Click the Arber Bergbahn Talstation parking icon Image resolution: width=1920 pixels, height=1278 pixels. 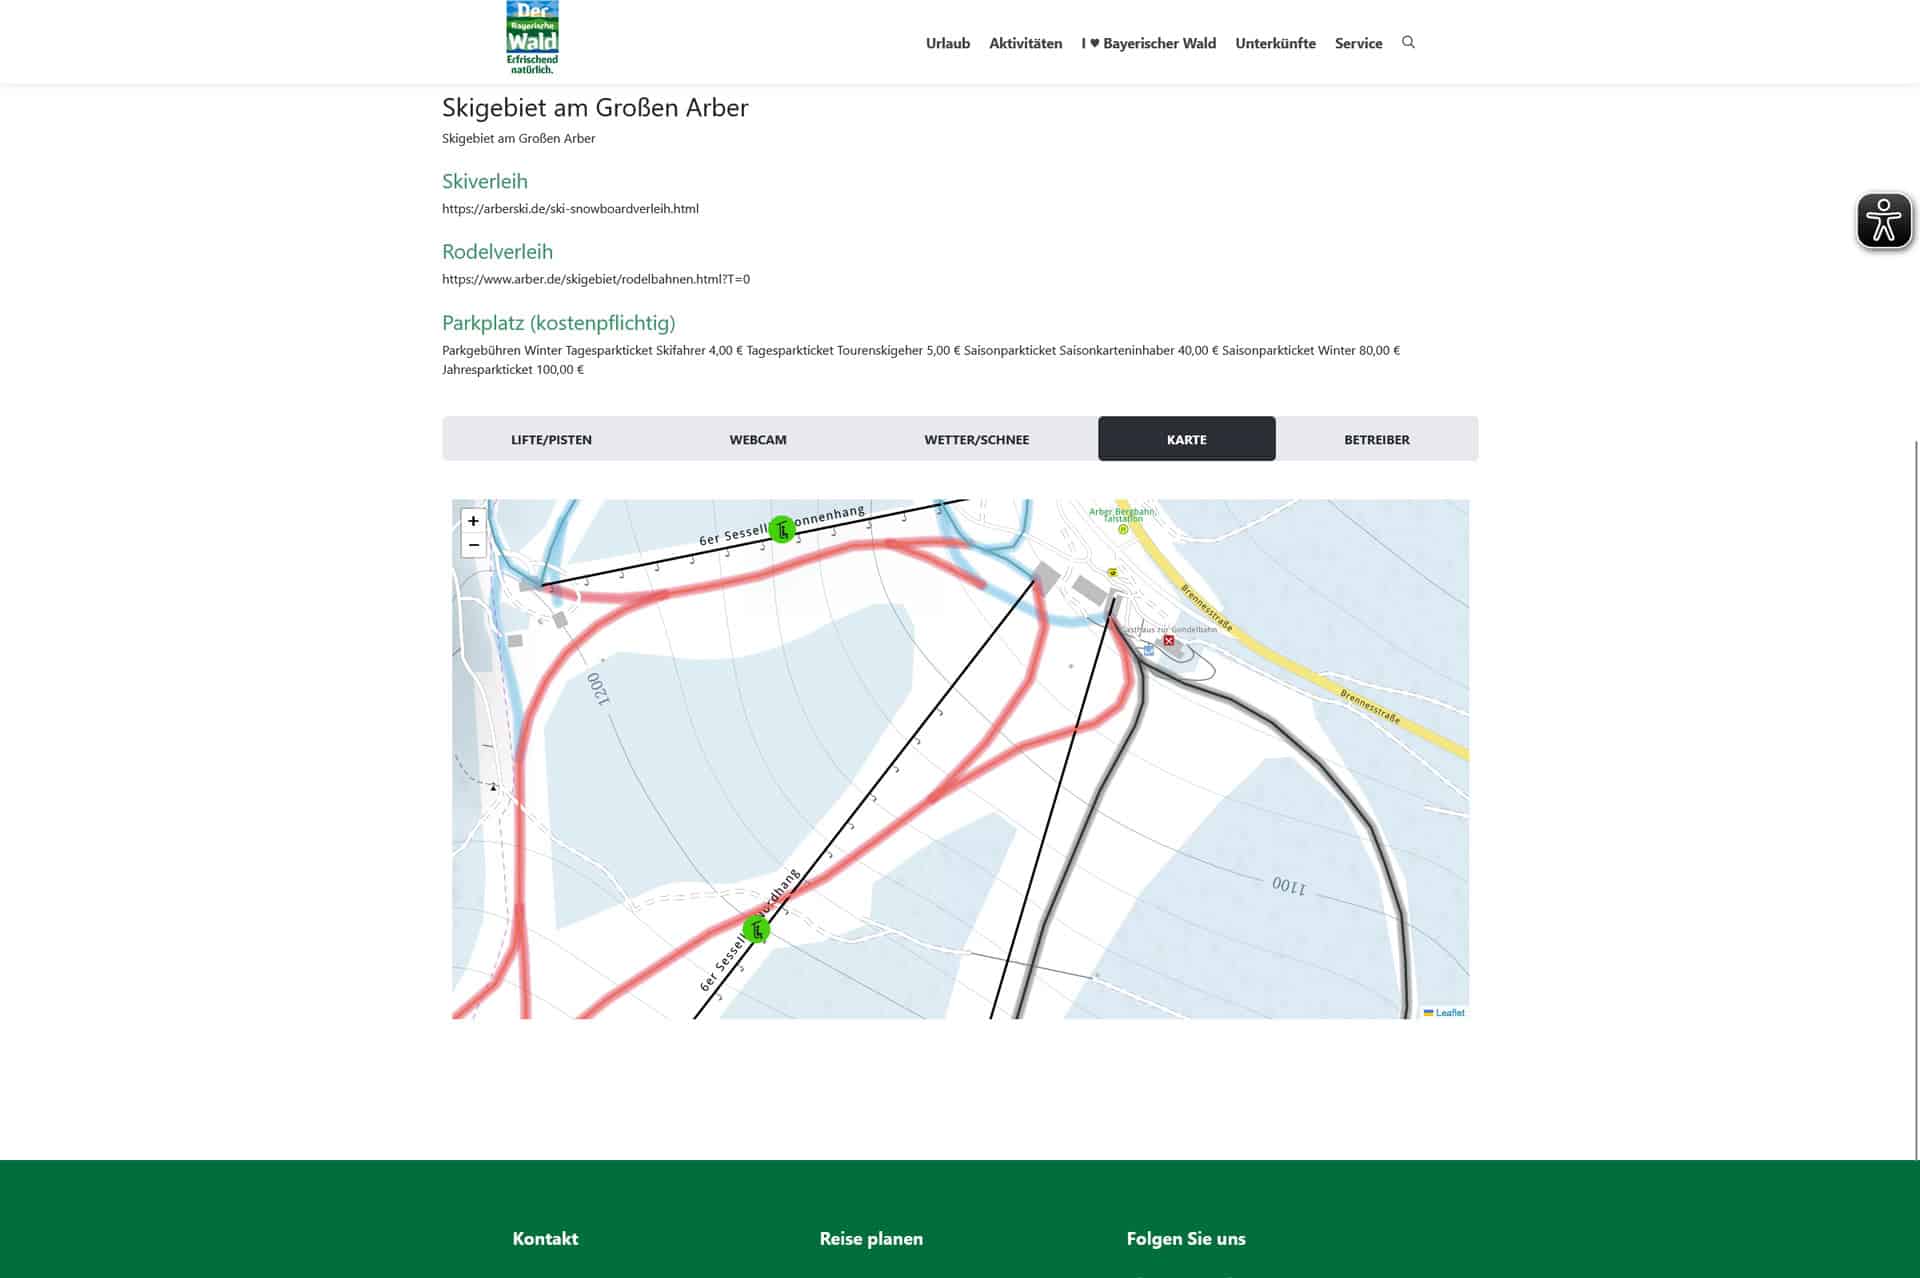coord(1123,530)
